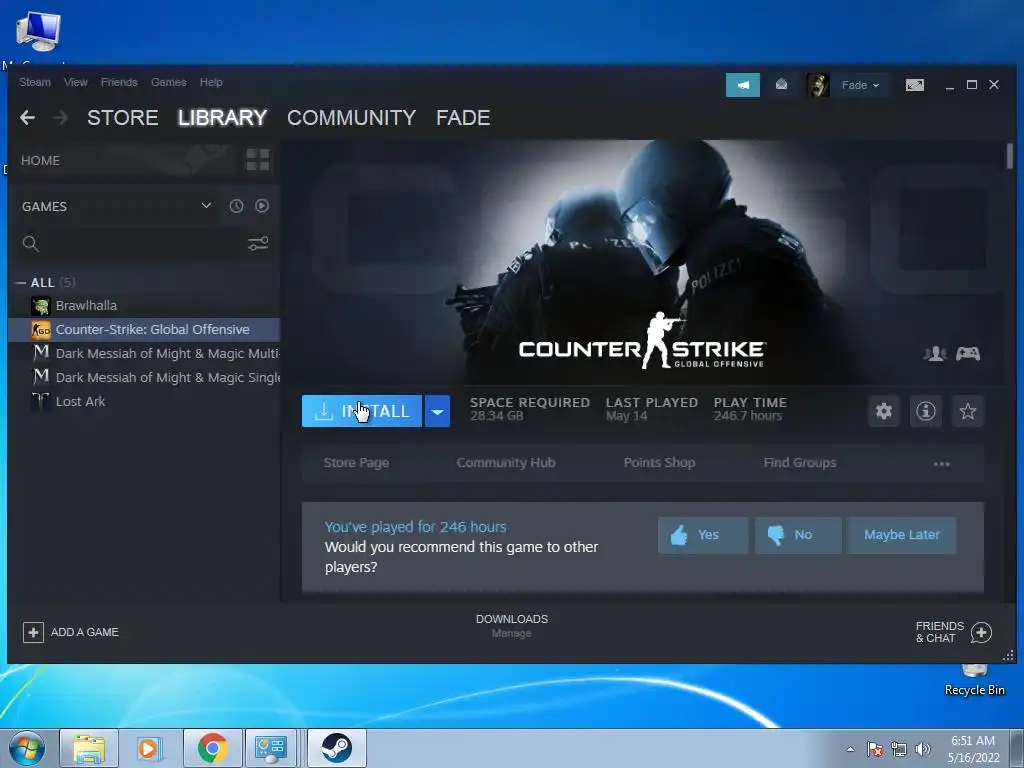
Task: Open the FADE profile tab
Action: (463, 118)
